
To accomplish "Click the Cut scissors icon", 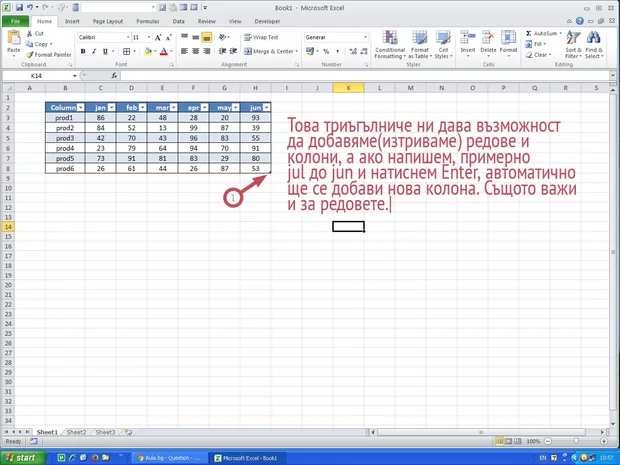I will pos(29,34).
